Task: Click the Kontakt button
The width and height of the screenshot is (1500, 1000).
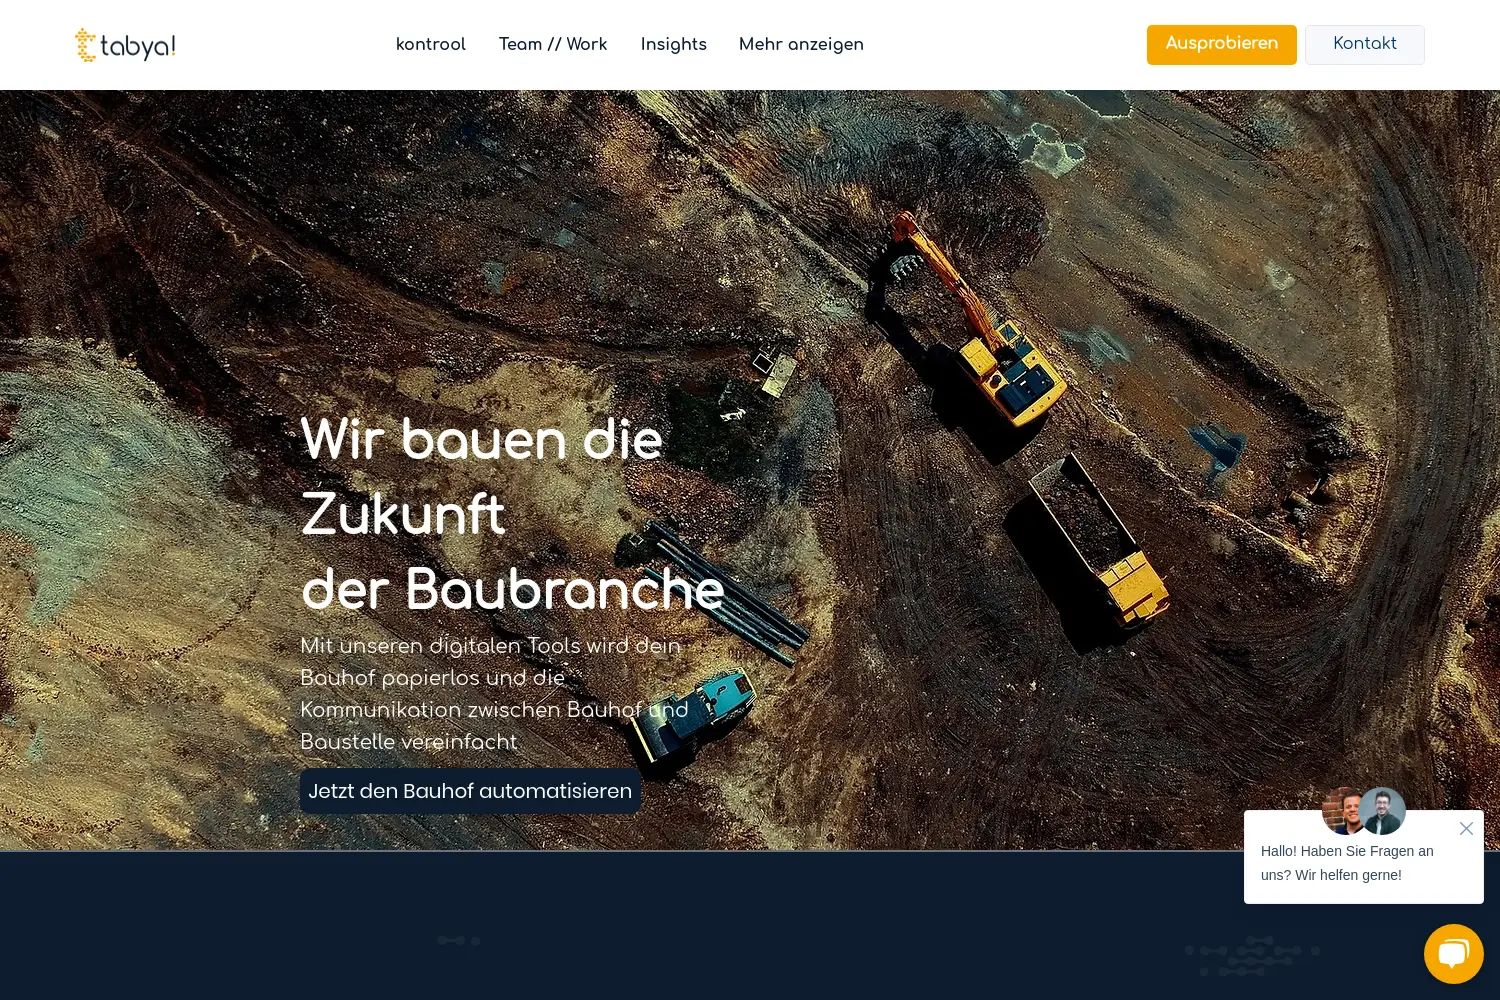Action: [1364, 44]
